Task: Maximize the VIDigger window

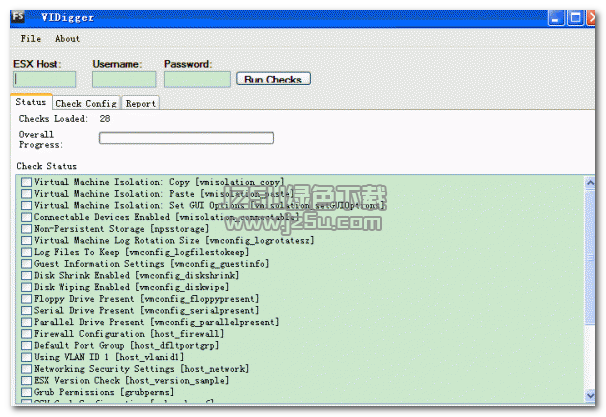Action: (575, 18)
